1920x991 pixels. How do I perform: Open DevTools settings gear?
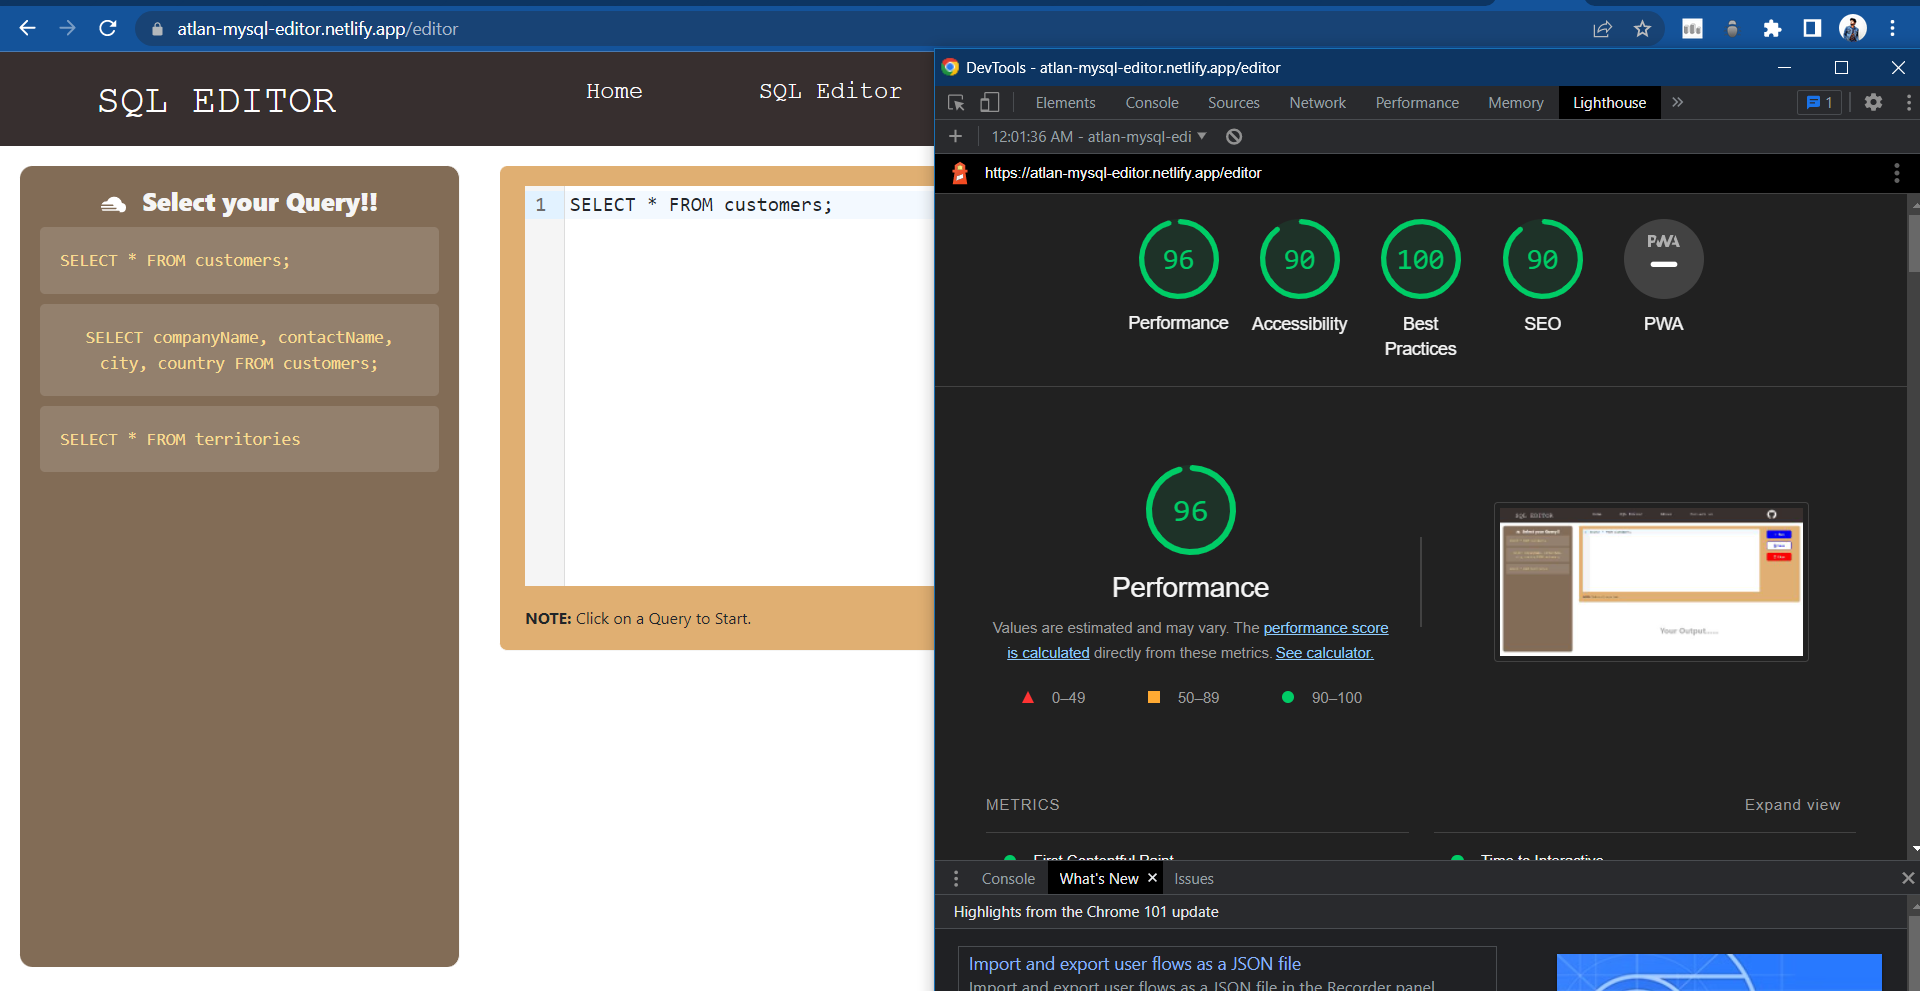coord(1874,102)
